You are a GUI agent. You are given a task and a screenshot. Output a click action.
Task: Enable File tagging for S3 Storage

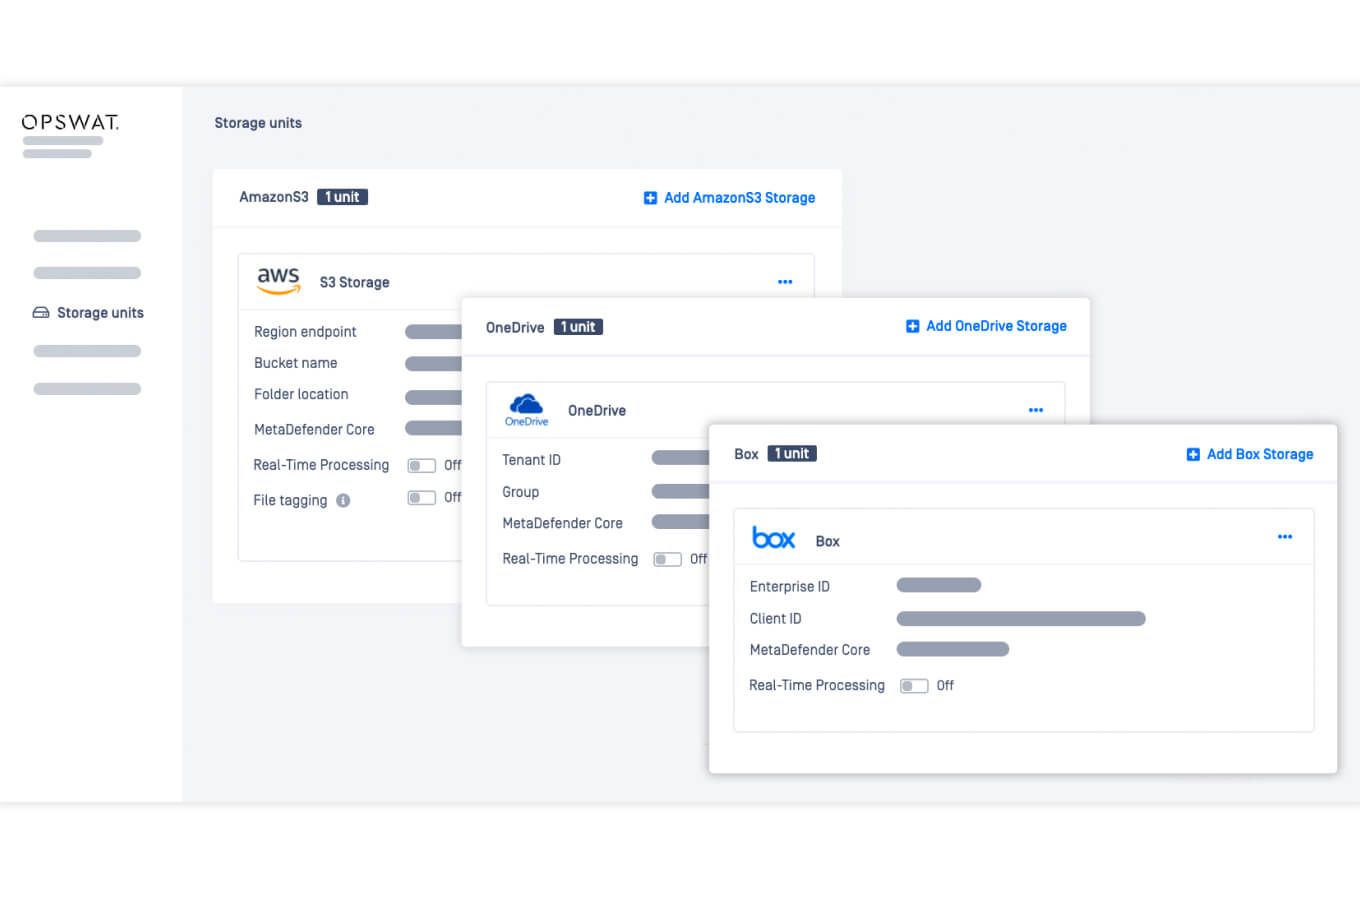click(421, 497)
